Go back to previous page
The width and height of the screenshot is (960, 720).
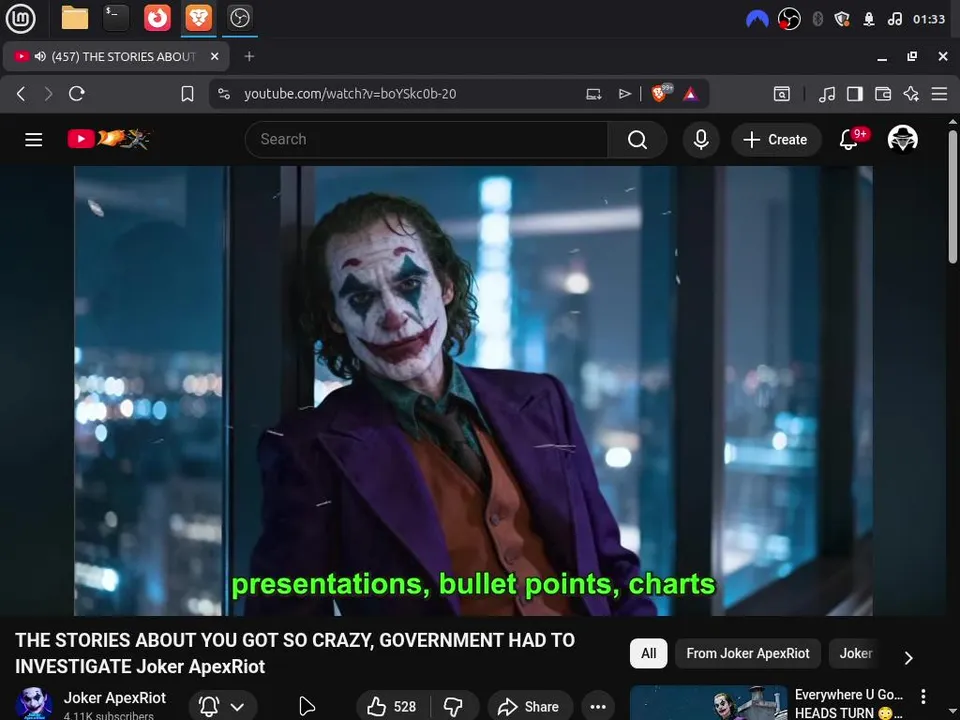(x=21, y=94)
